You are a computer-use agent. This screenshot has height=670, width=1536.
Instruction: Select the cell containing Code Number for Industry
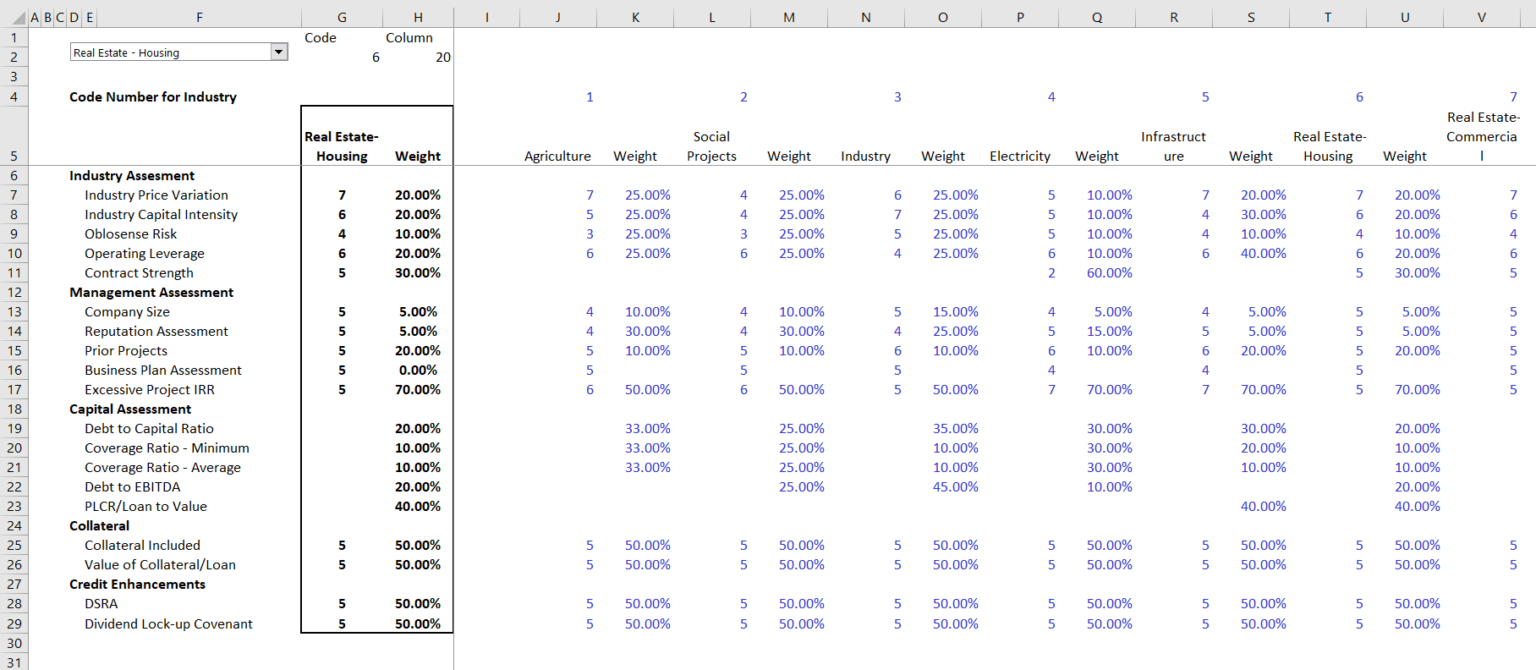click(150, 96)
